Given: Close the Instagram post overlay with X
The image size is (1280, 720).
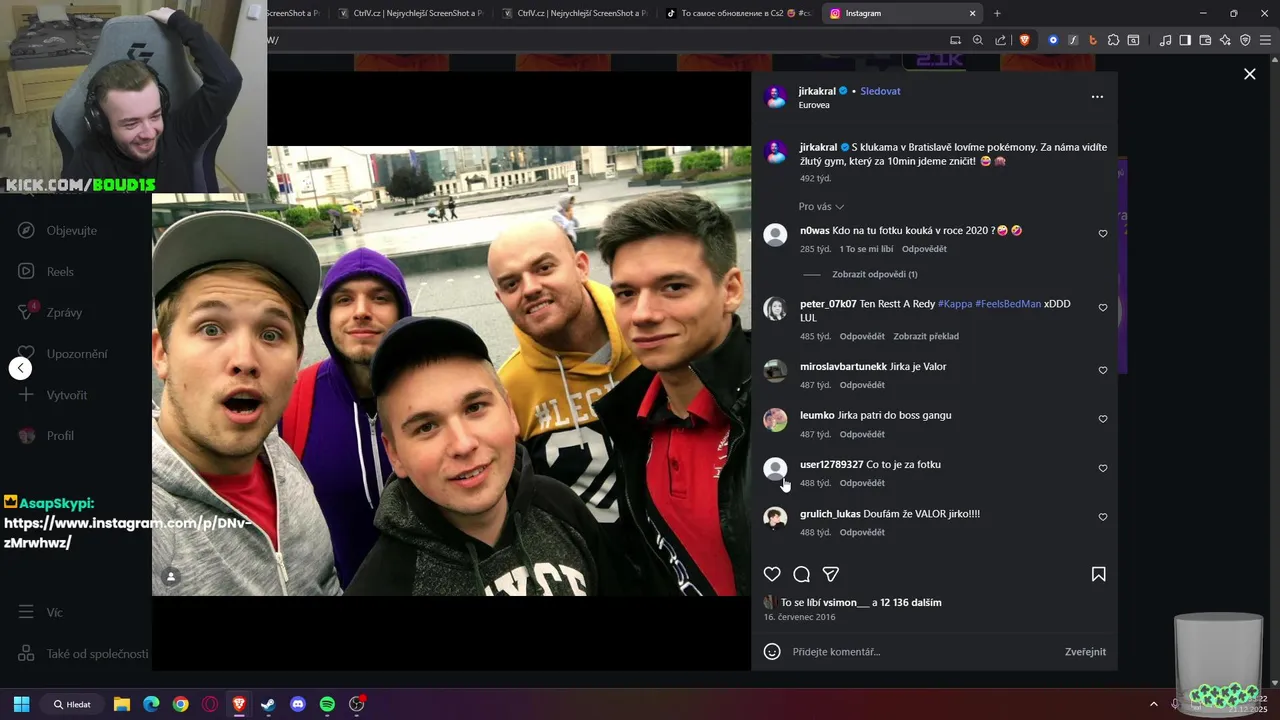Looking at the screenshot, I should (x=1249, y=74).
